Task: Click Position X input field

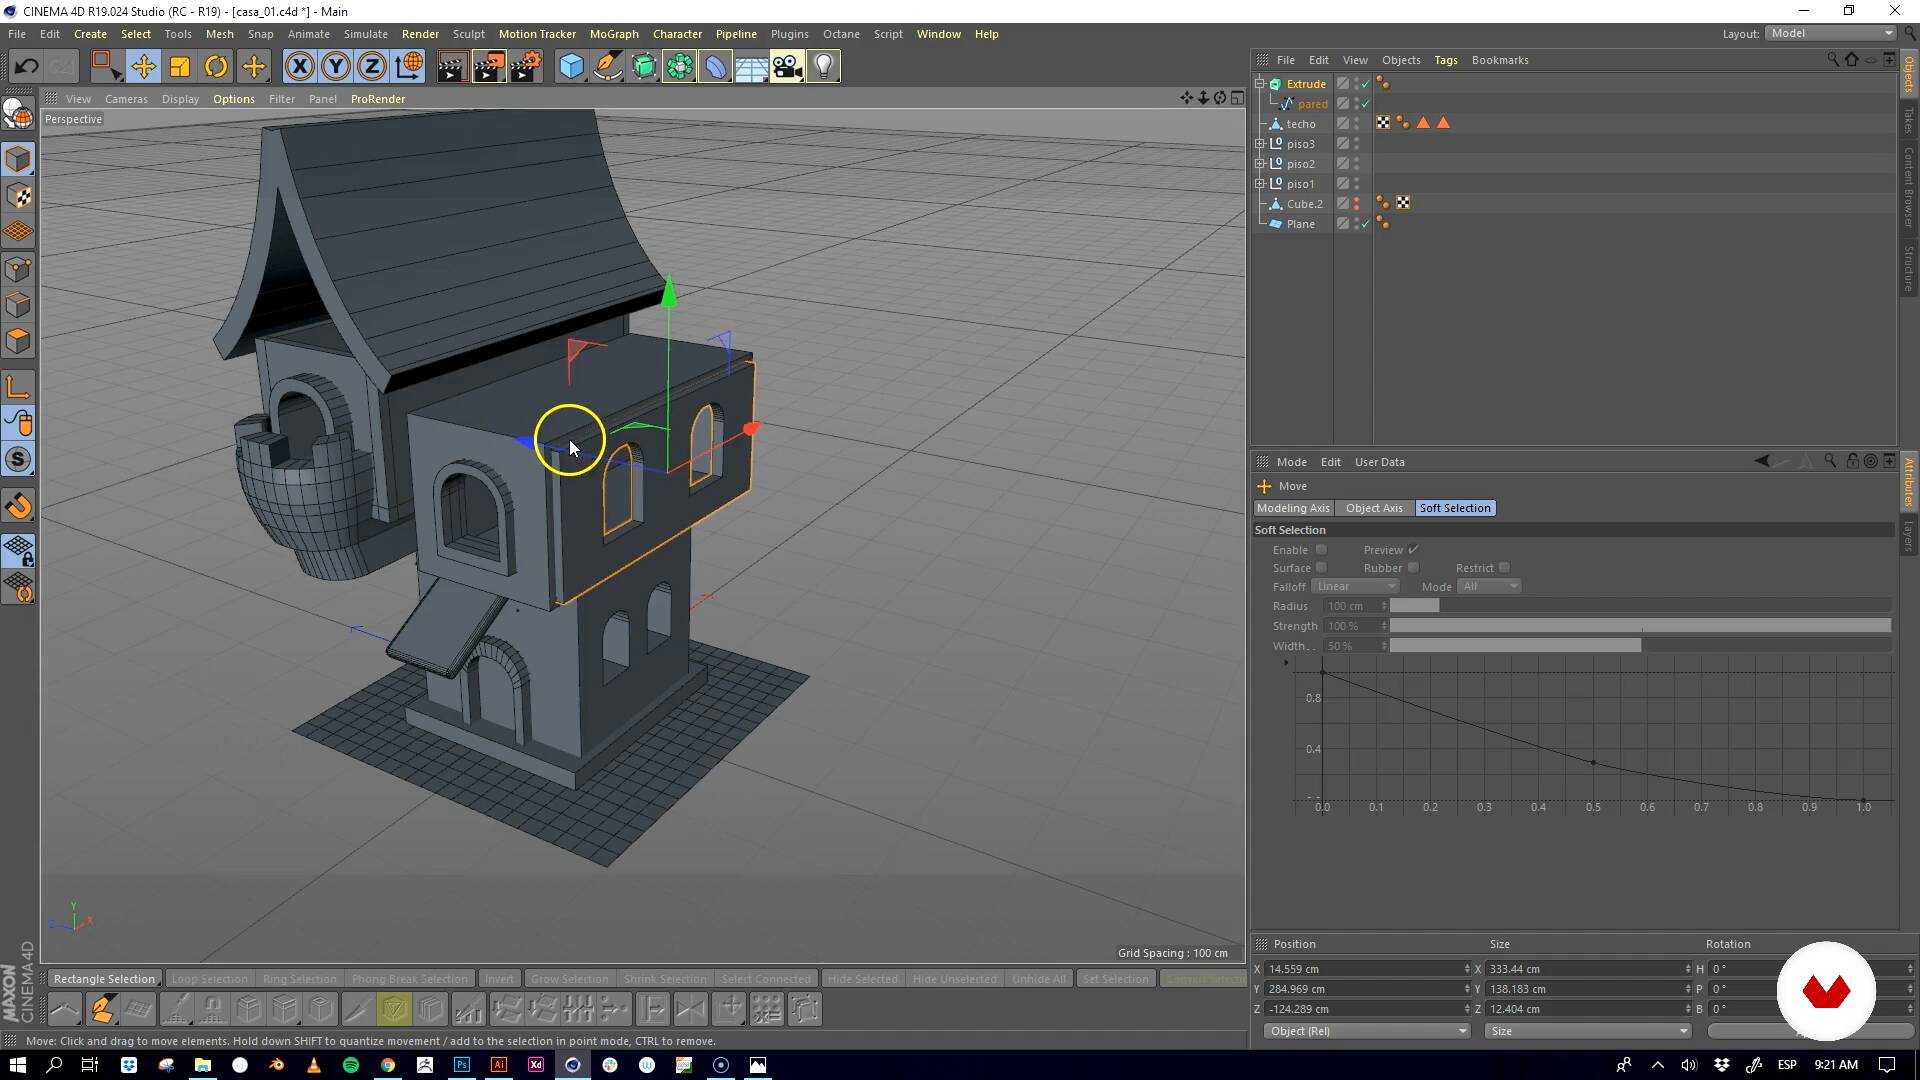Action: point(1365,969)
